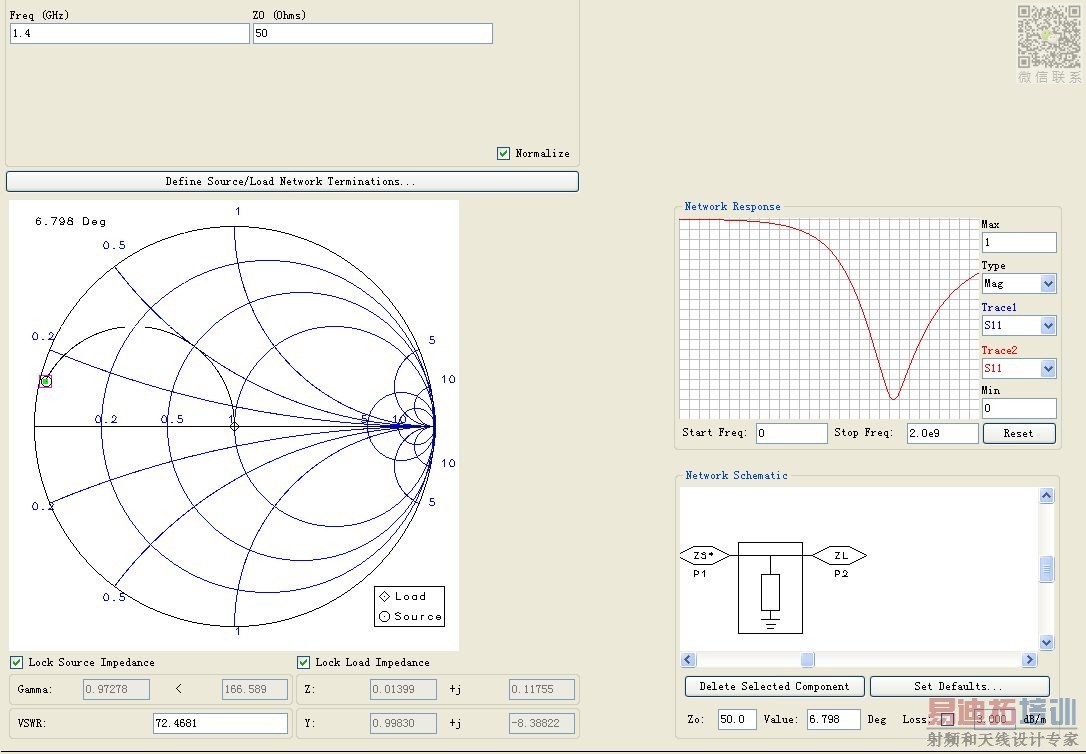Viewport: 1086px width, 754px height.
Task: Open Define Source/Load Network Terminations
Action: [292, 182]
